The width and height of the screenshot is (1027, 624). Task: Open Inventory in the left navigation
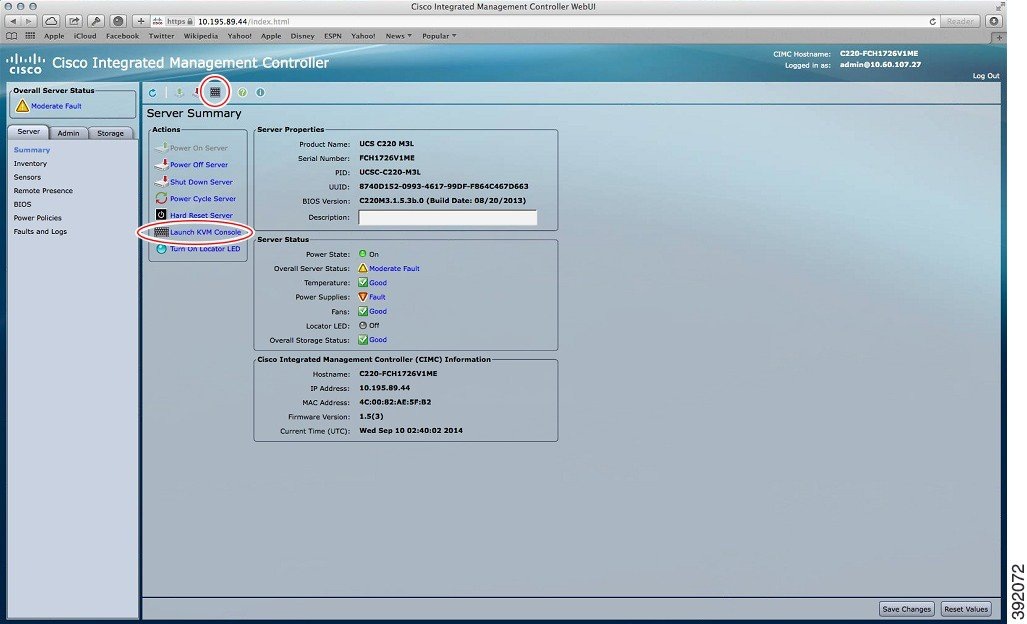click(x=30, y=164)
